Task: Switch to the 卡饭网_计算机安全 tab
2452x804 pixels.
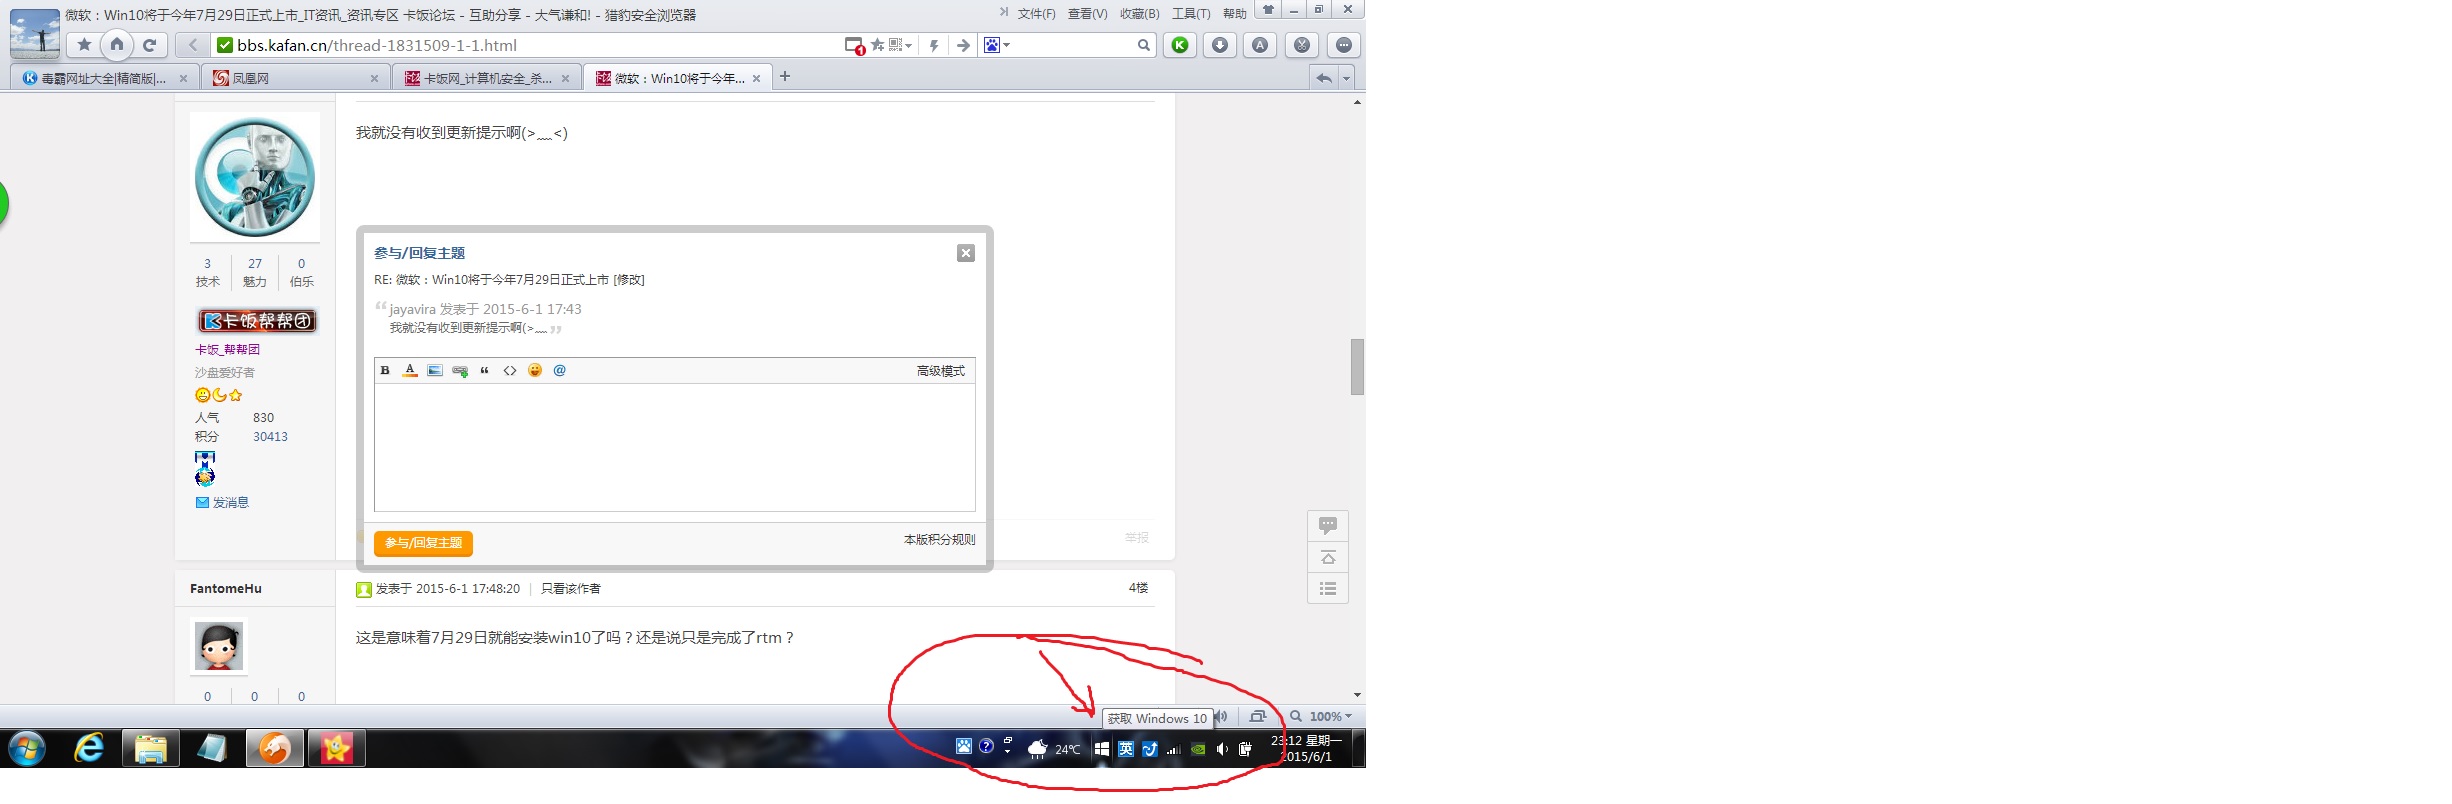Action: (x=487, y=78)
